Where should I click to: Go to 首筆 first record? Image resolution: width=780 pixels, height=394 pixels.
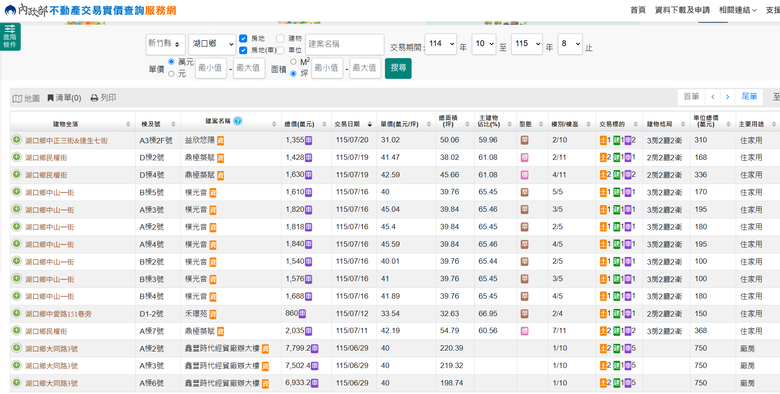tap(691, 97)
